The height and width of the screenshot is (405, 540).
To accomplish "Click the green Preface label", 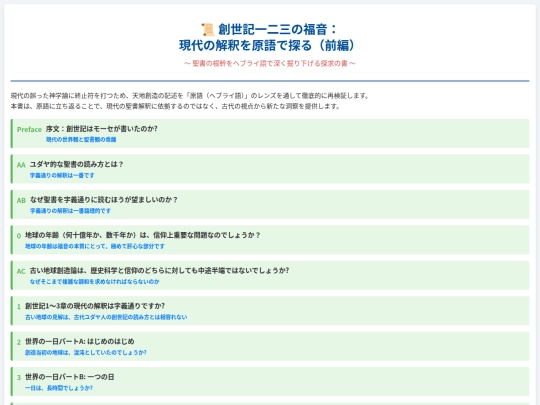I will click(29, 129).
